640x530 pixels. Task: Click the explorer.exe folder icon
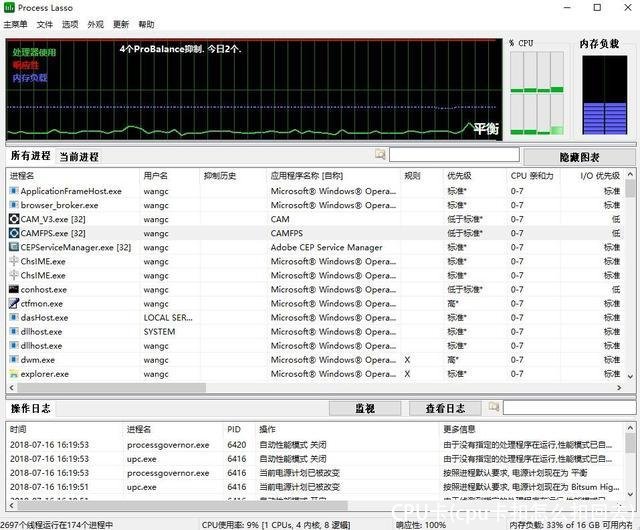click(14, 374)
